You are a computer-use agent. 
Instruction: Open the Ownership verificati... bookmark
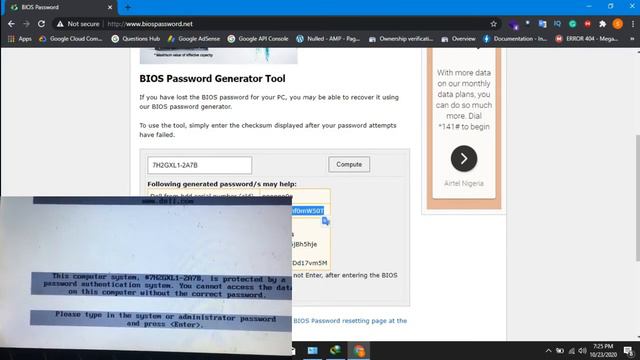coord(401,39)
